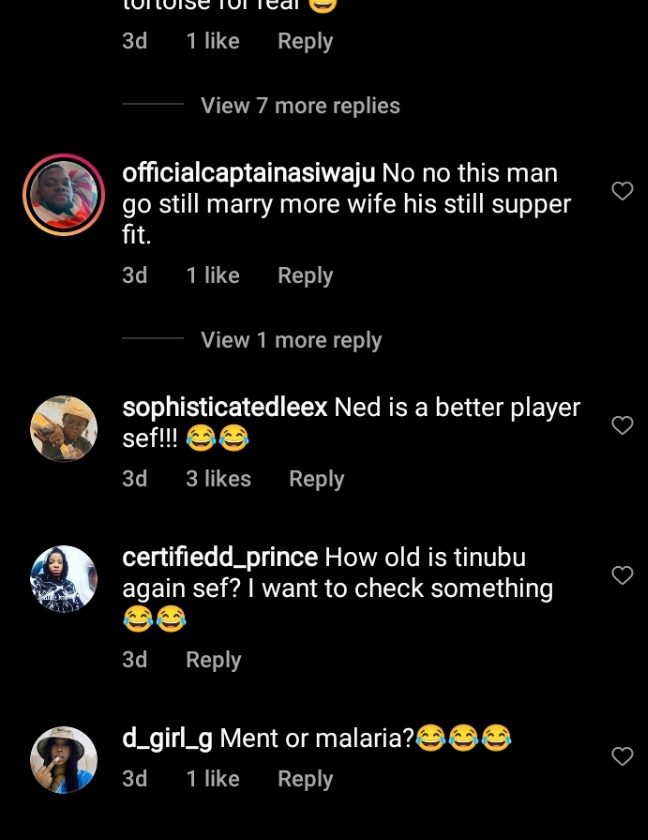Like officialcaptainasiwaju's comment with the heart
Viewport: 648px width, 840px height.
(622, 191)
